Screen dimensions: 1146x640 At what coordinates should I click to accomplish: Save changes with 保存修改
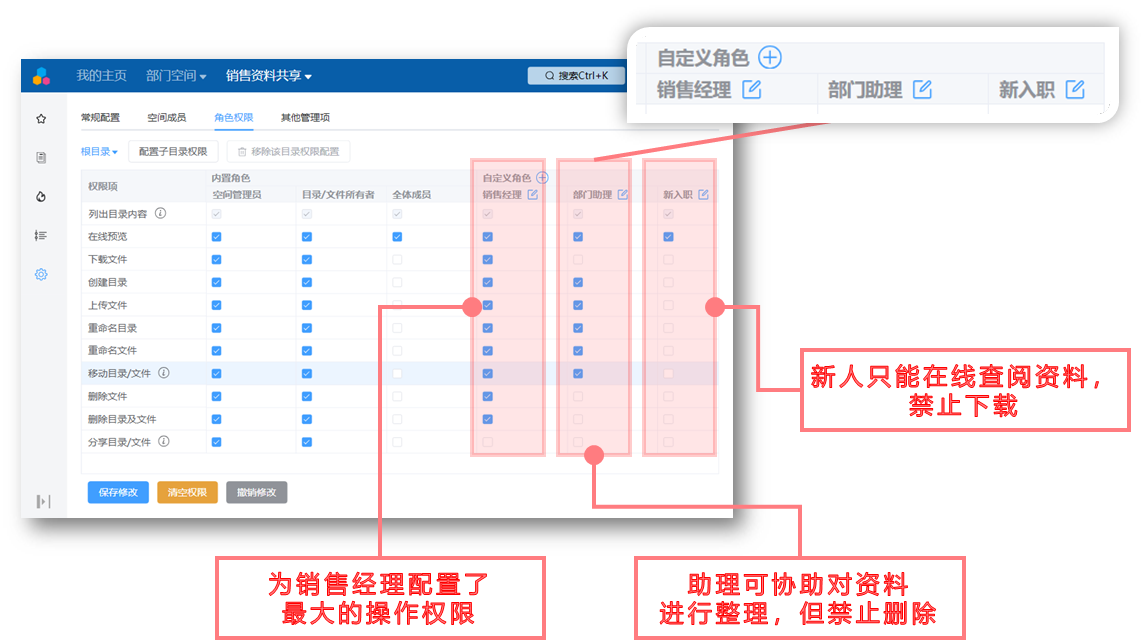[118, 492]
